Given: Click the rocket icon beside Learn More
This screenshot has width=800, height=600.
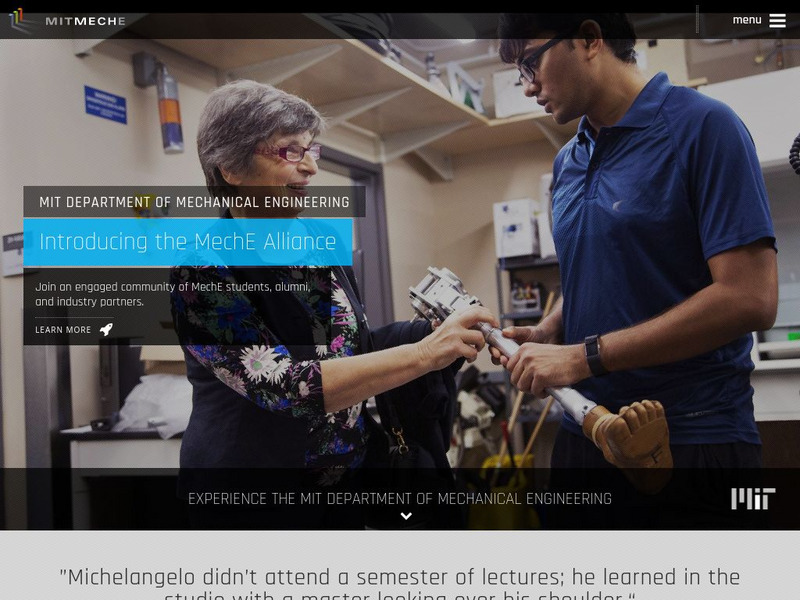Looking at the screenshot, I should tap(106, 330).
